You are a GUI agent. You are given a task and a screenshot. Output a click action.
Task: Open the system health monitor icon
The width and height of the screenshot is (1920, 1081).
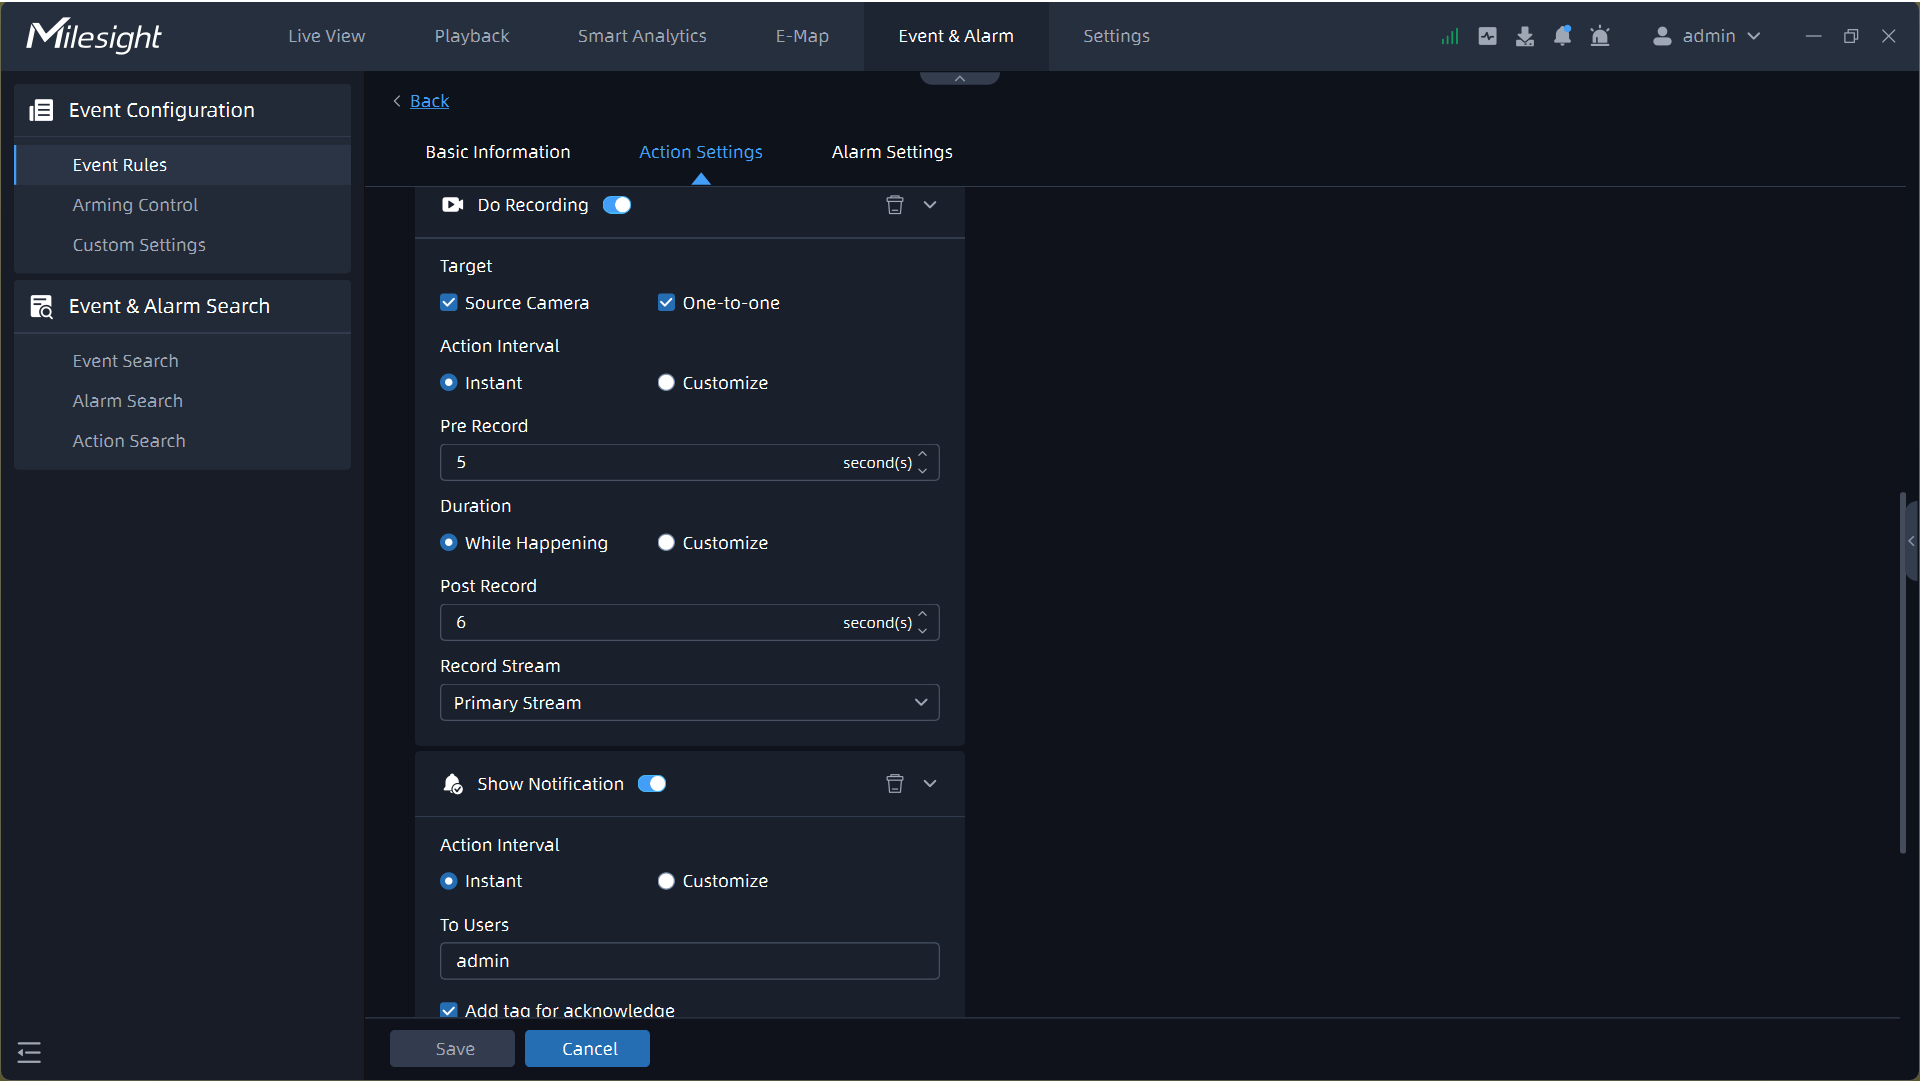[x=1488, y=37]
